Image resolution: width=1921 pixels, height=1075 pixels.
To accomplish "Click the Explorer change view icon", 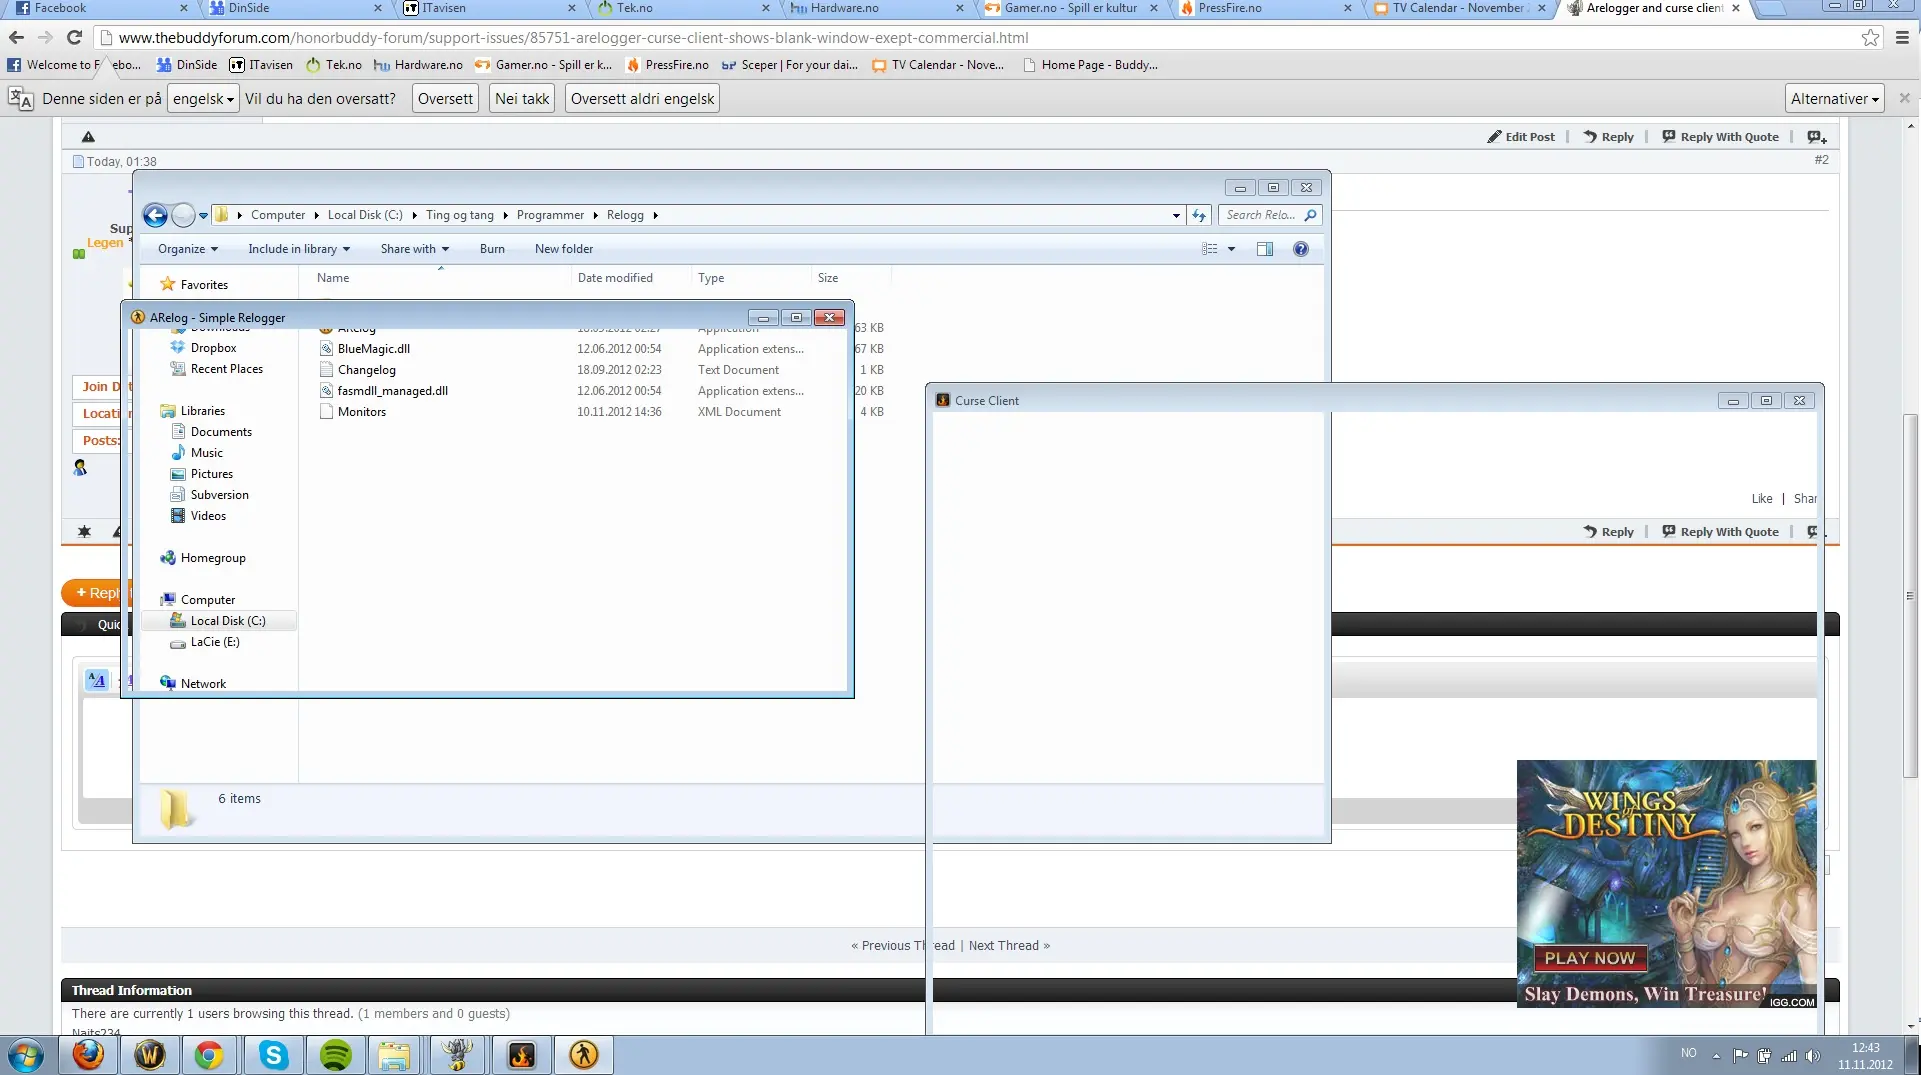I will pyautogui.click(x=1210, y=249).
